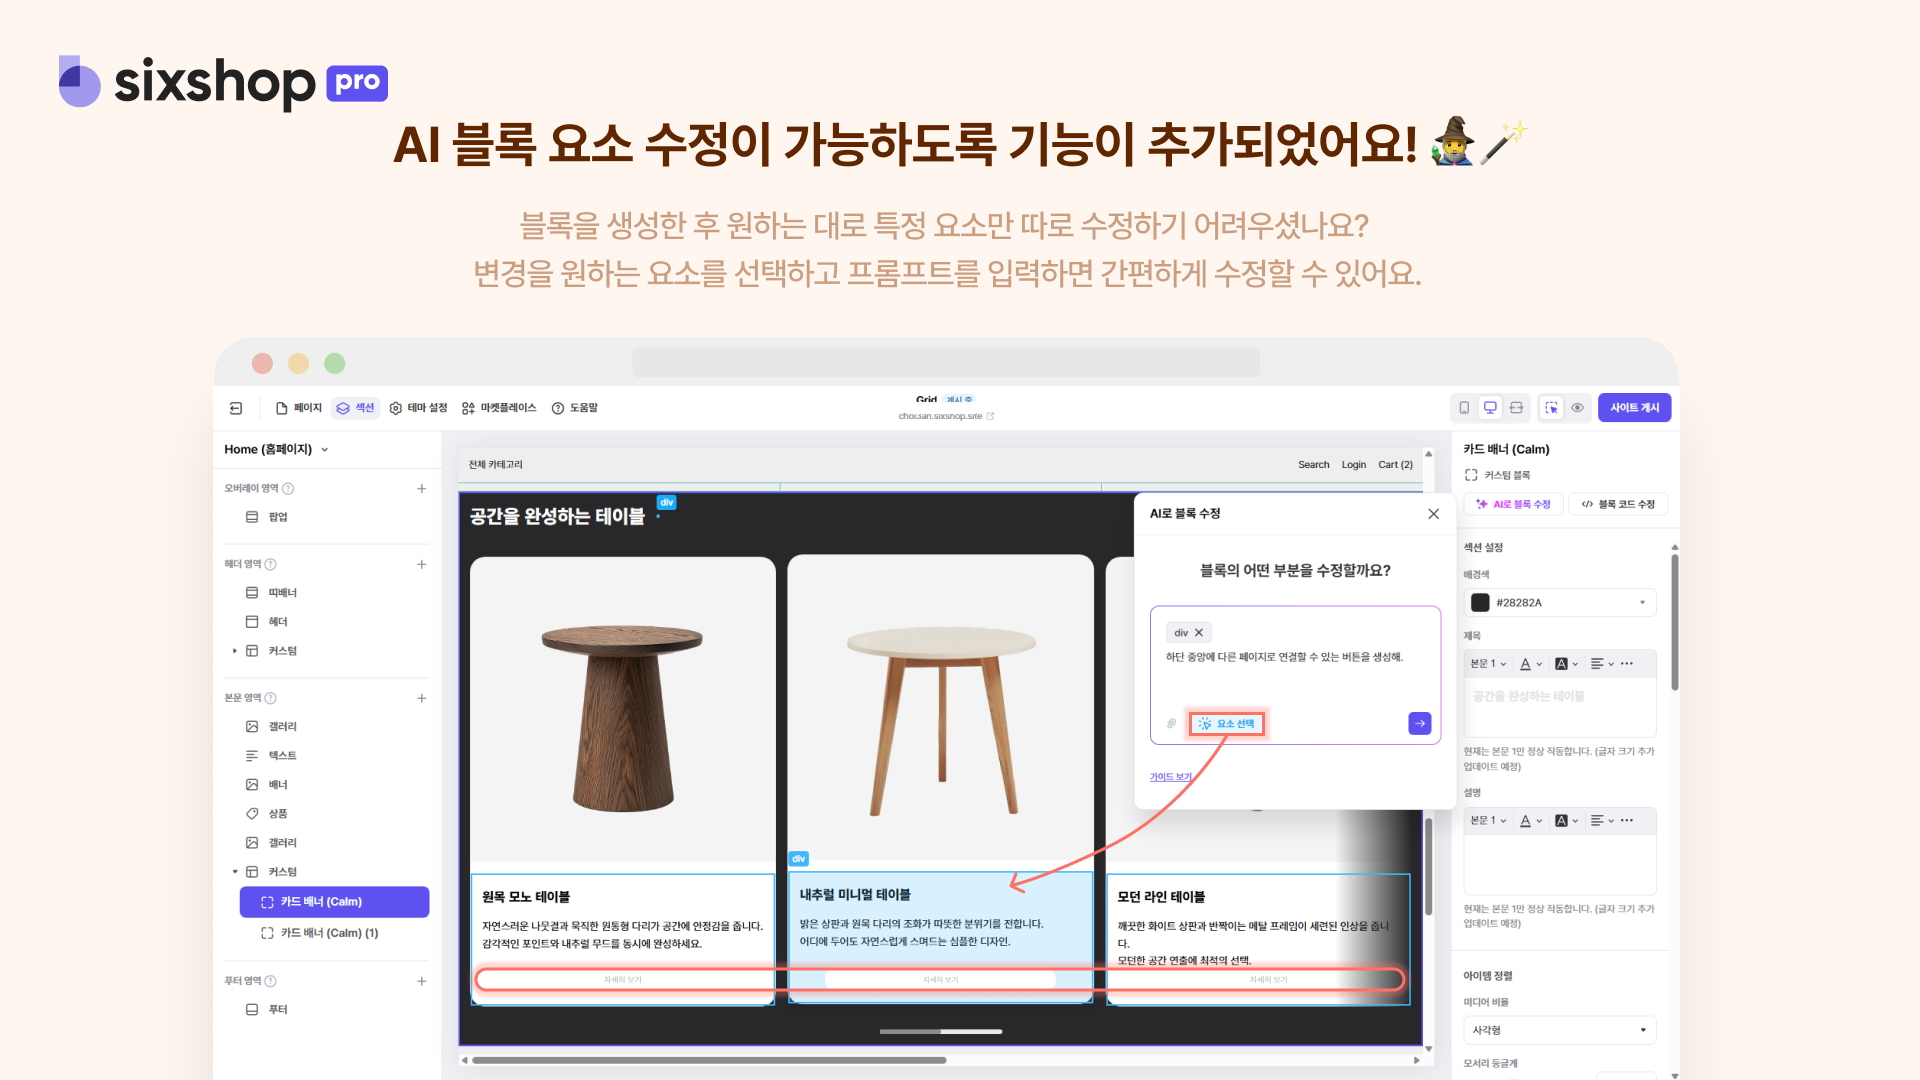The image size is (1920, 1080).
Task: Click the attachment paperclip icon
Action: pos(1171,723)
